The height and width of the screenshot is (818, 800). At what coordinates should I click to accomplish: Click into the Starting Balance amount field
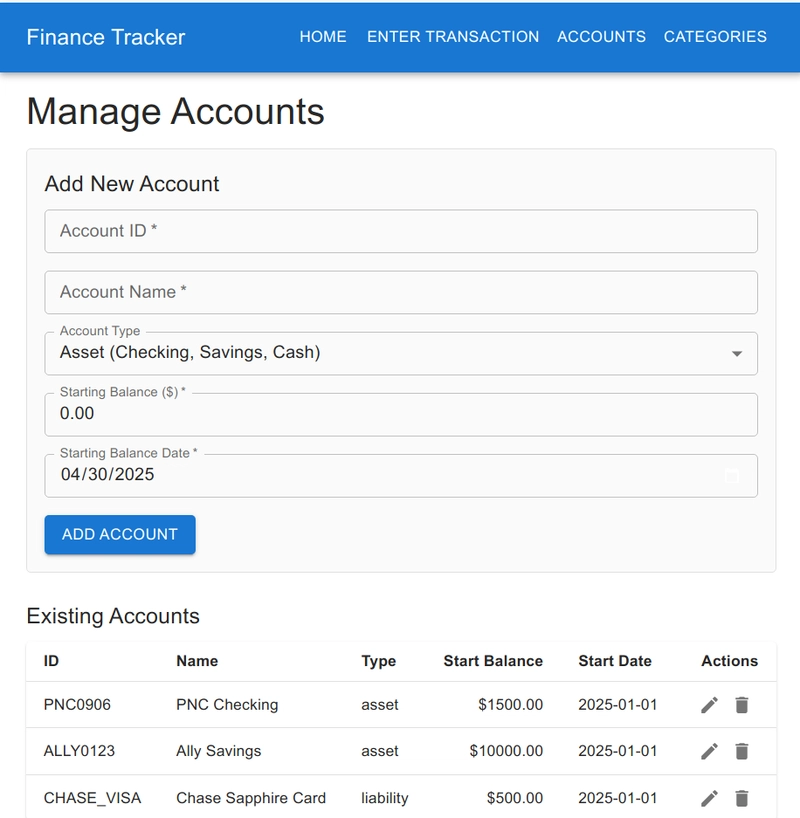(x=401, y=414)
